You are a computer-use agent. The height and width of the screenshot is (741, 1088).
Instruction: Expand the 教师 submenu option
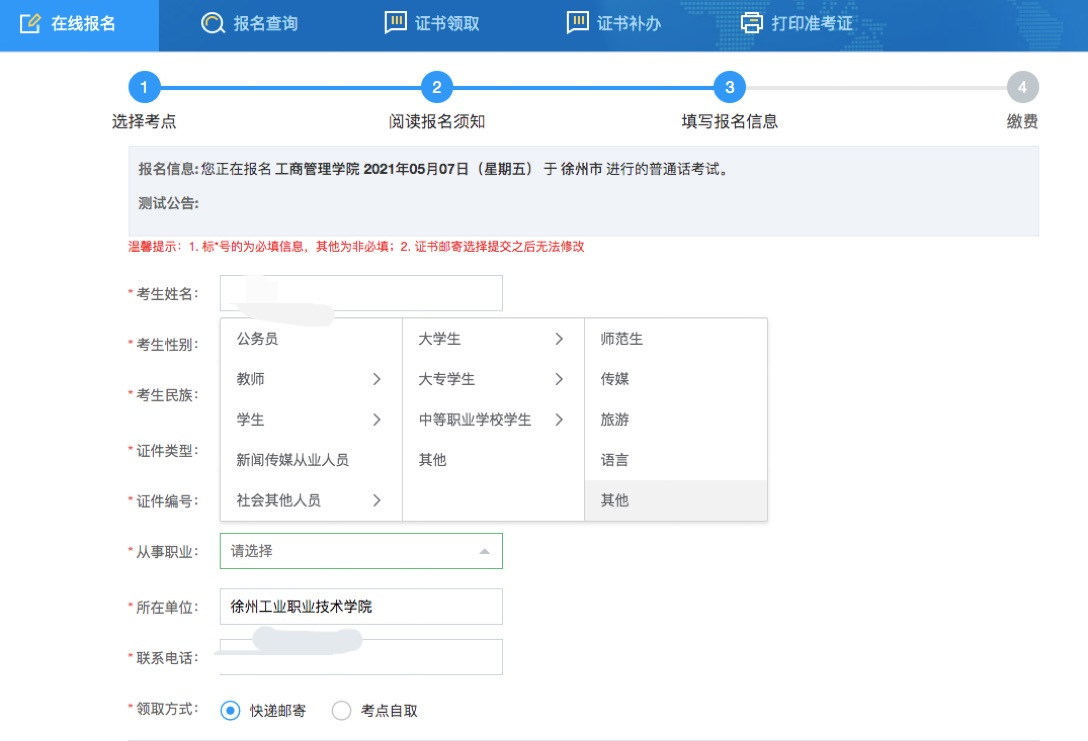click(310, 379)
